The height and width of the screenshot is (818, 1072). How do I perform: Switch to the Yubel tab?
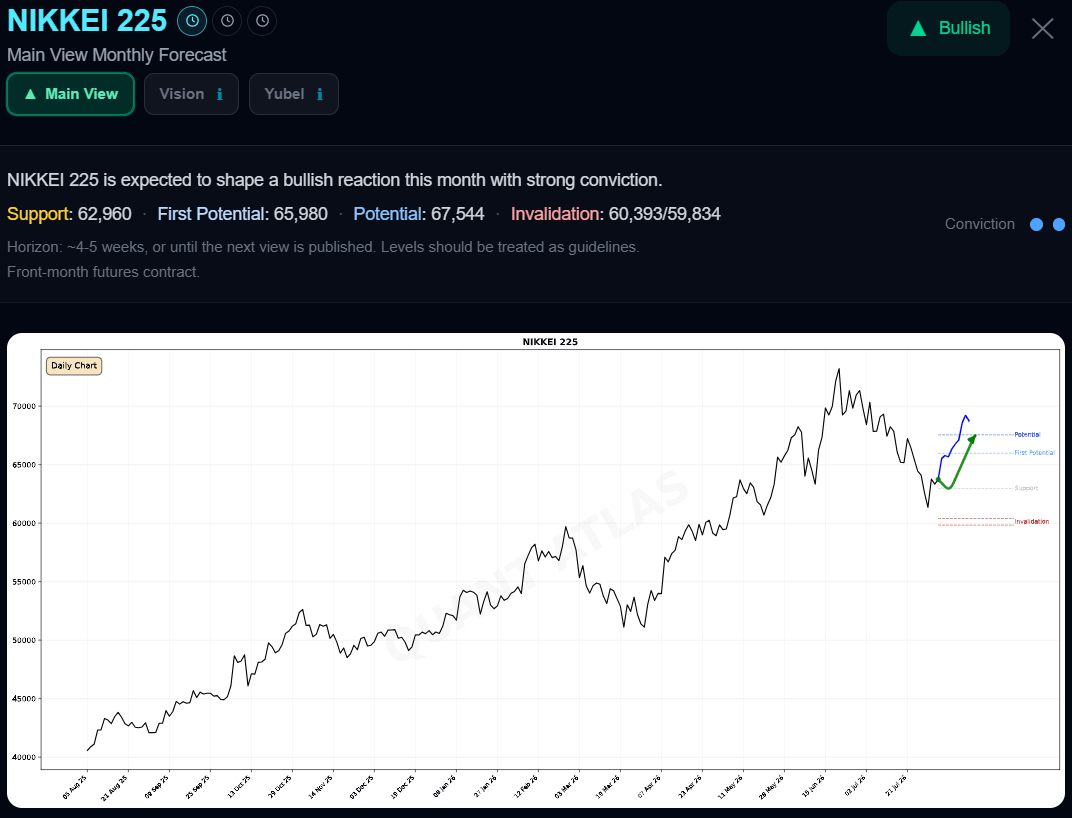pyautogui.click(x=294, y=94)
